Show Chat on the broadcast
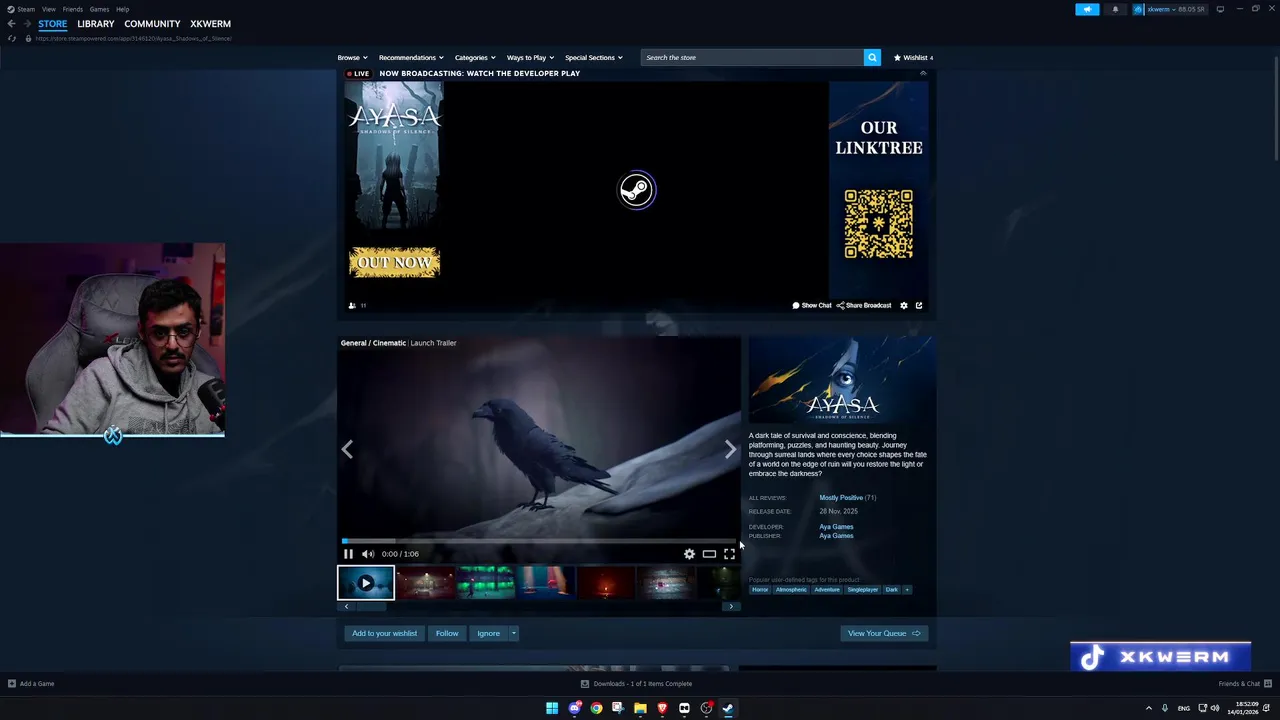The width and height of the screenshot is (1280, 720). pos(812,306)
